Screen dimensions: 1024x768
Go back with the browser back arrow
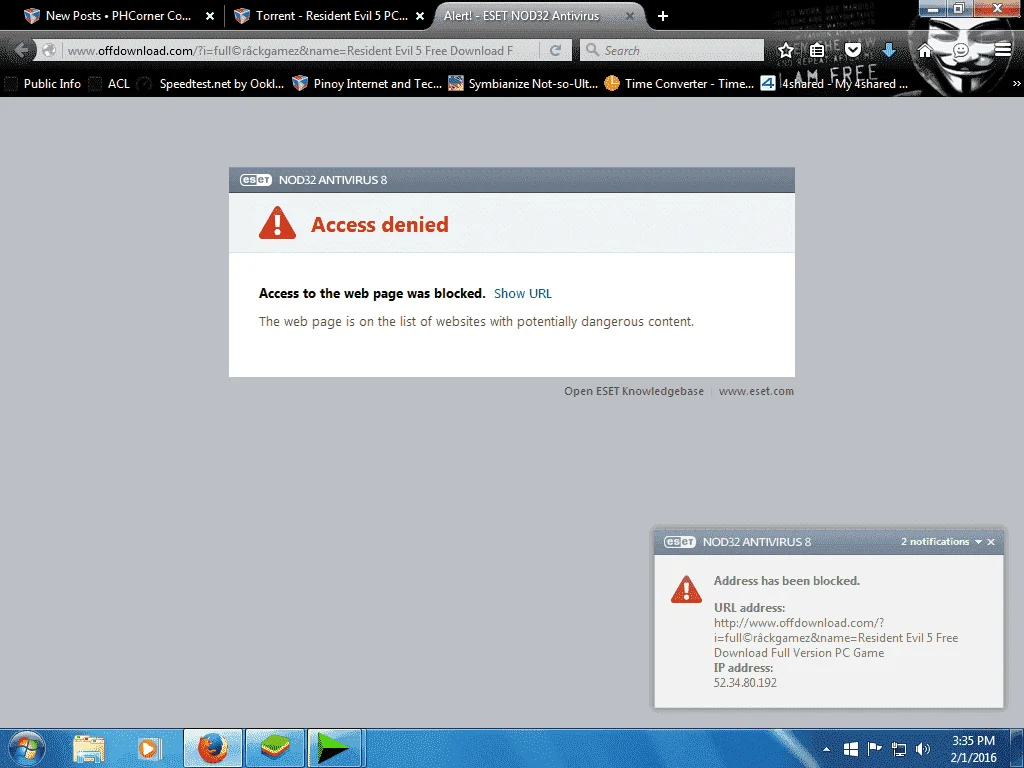tap(20, 50)
